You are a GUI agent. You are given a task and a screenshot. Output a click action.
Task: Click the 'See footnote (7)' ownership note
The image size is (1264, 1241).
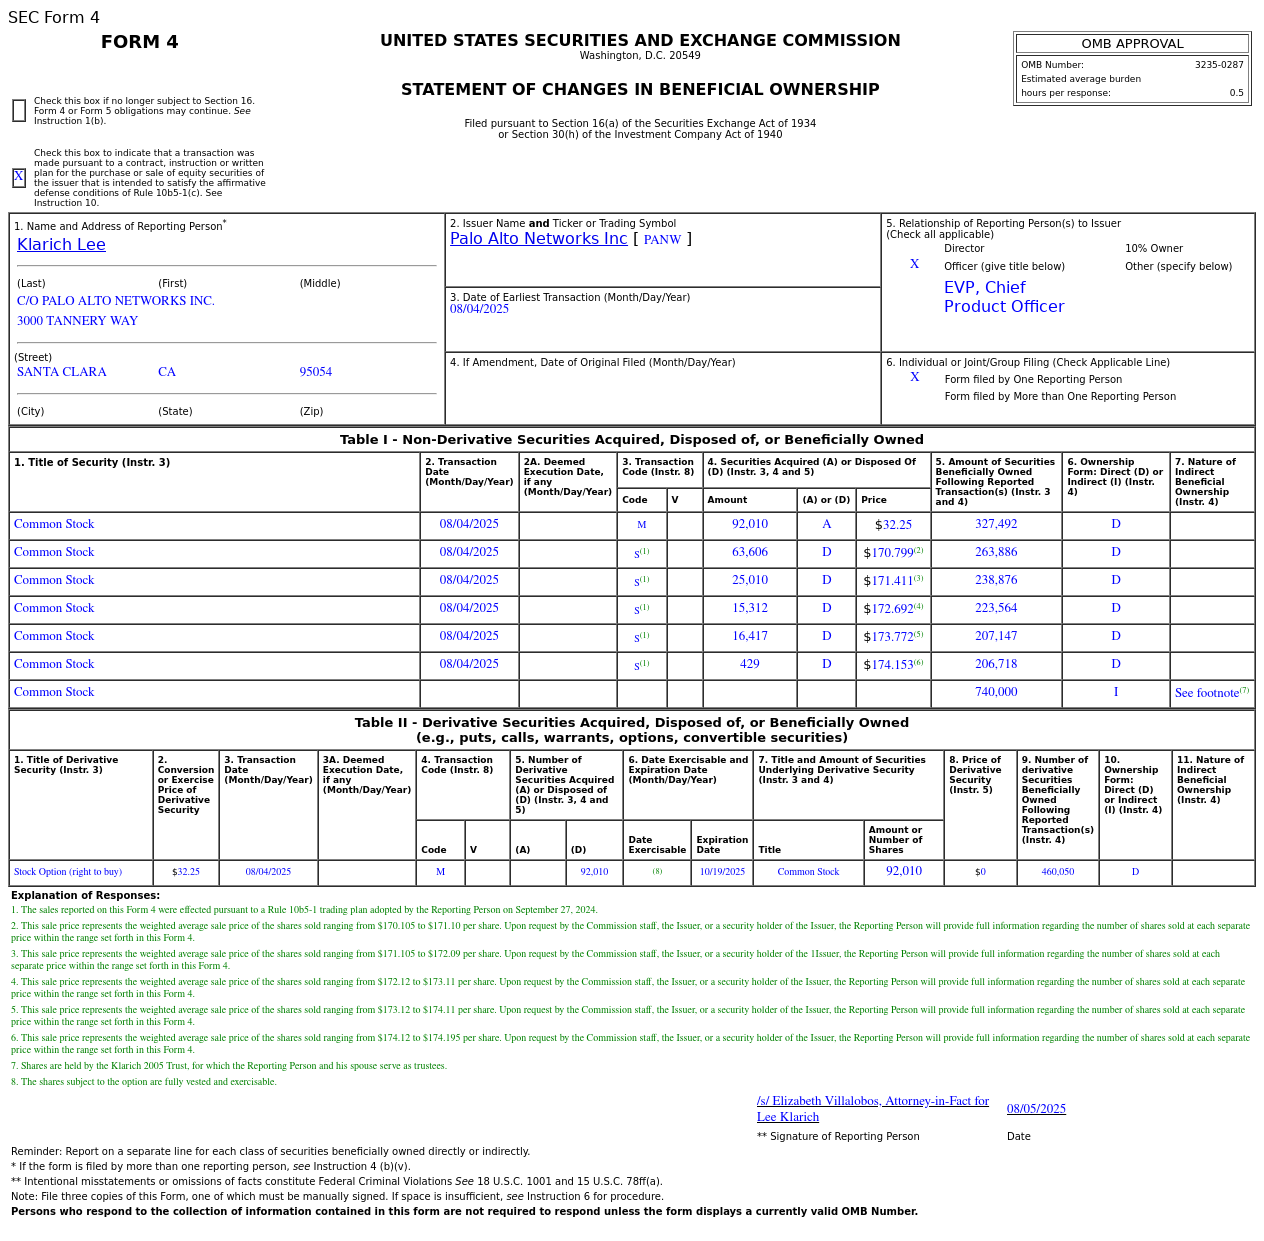coord(1212,692)
